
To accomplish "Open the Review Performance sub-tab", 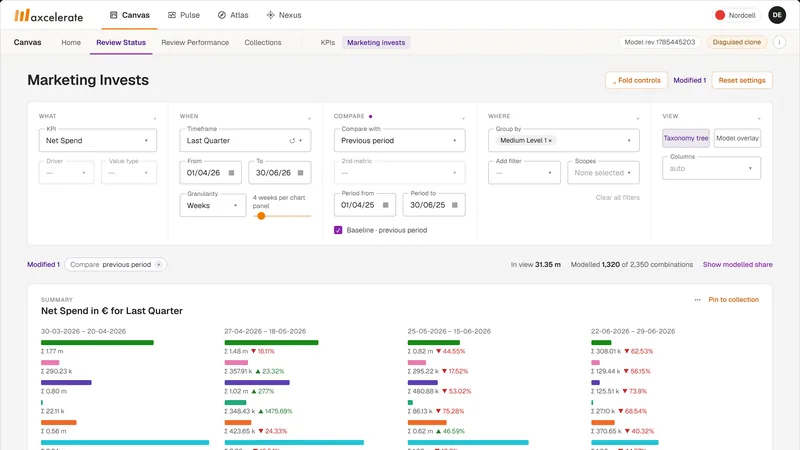I will [x=195, y=42].
